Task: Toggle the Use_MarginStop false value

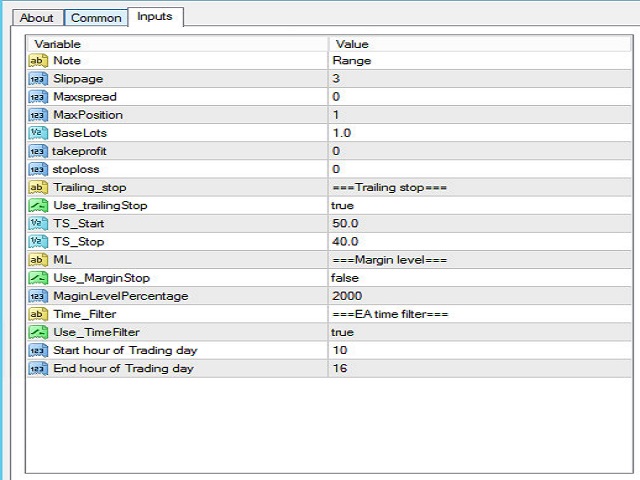Action: (345, 277)
